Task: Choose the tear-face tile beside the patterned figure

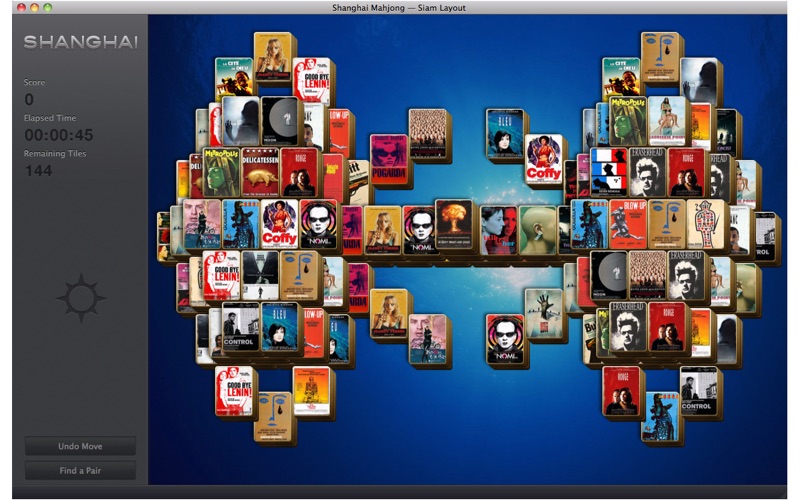Action: point(667,224)
